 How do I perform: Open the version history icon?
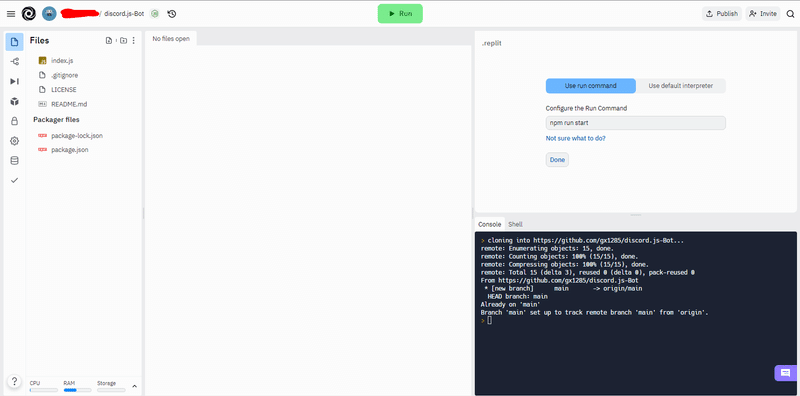172,14
